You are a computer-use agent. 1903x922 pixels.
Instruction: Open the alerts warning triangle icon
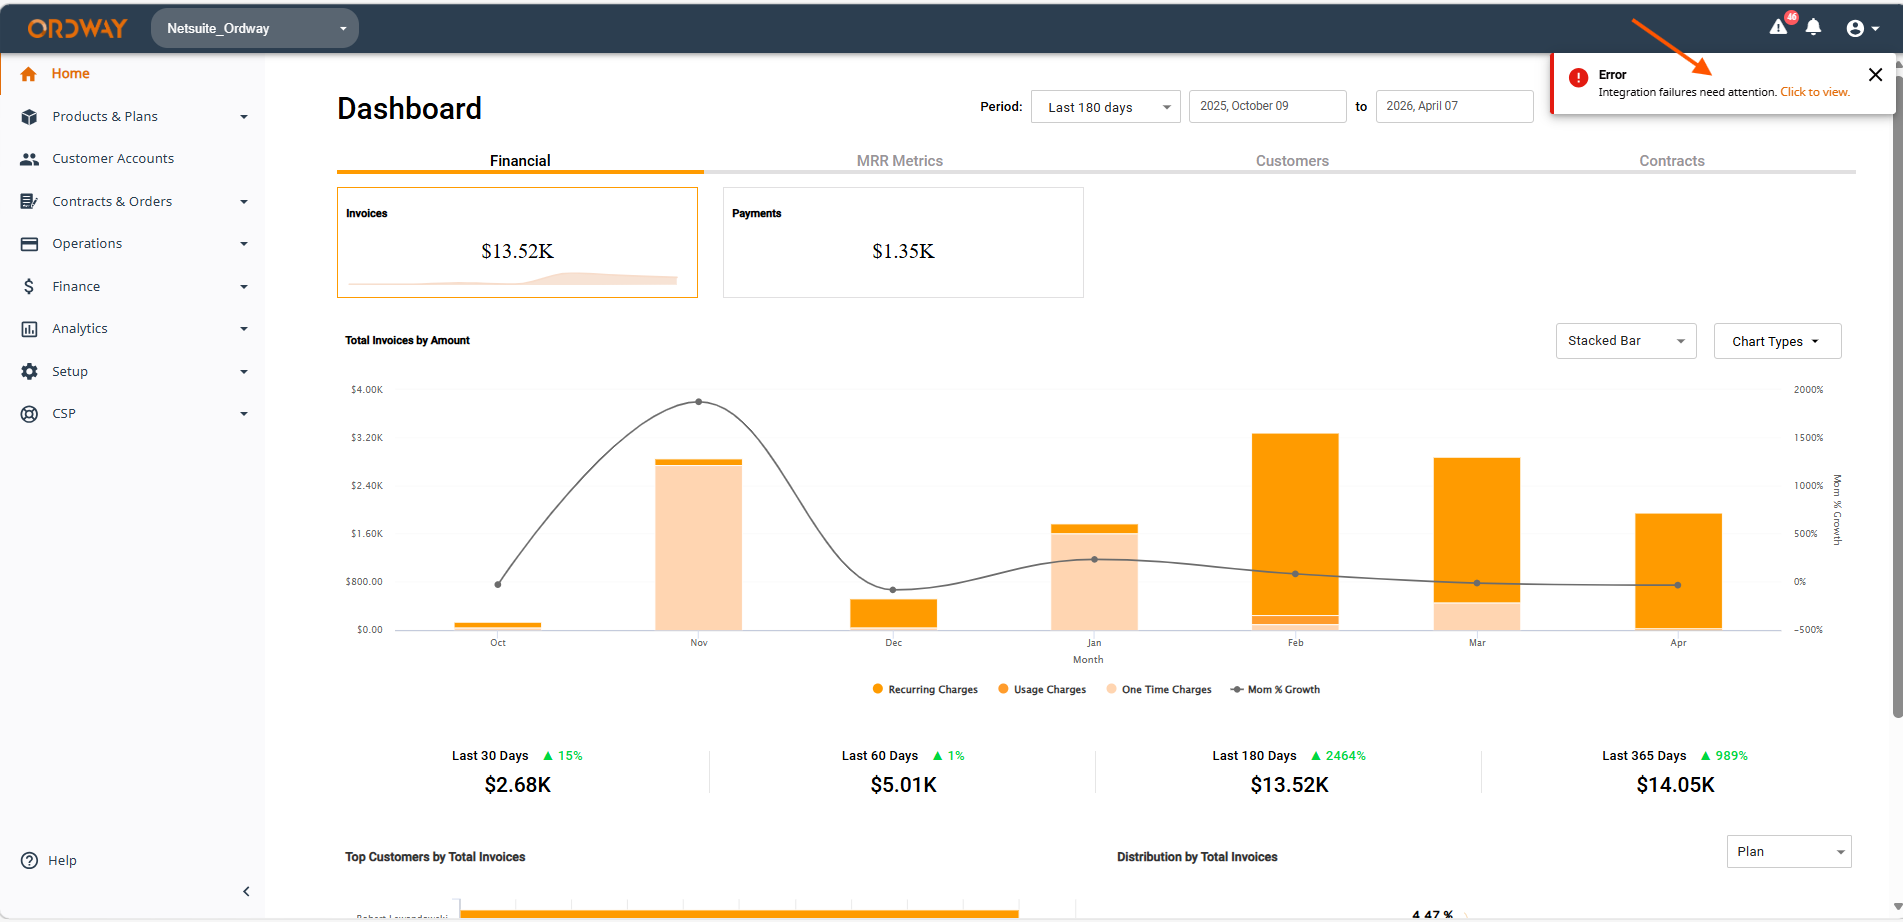[x=1778, y=27]
